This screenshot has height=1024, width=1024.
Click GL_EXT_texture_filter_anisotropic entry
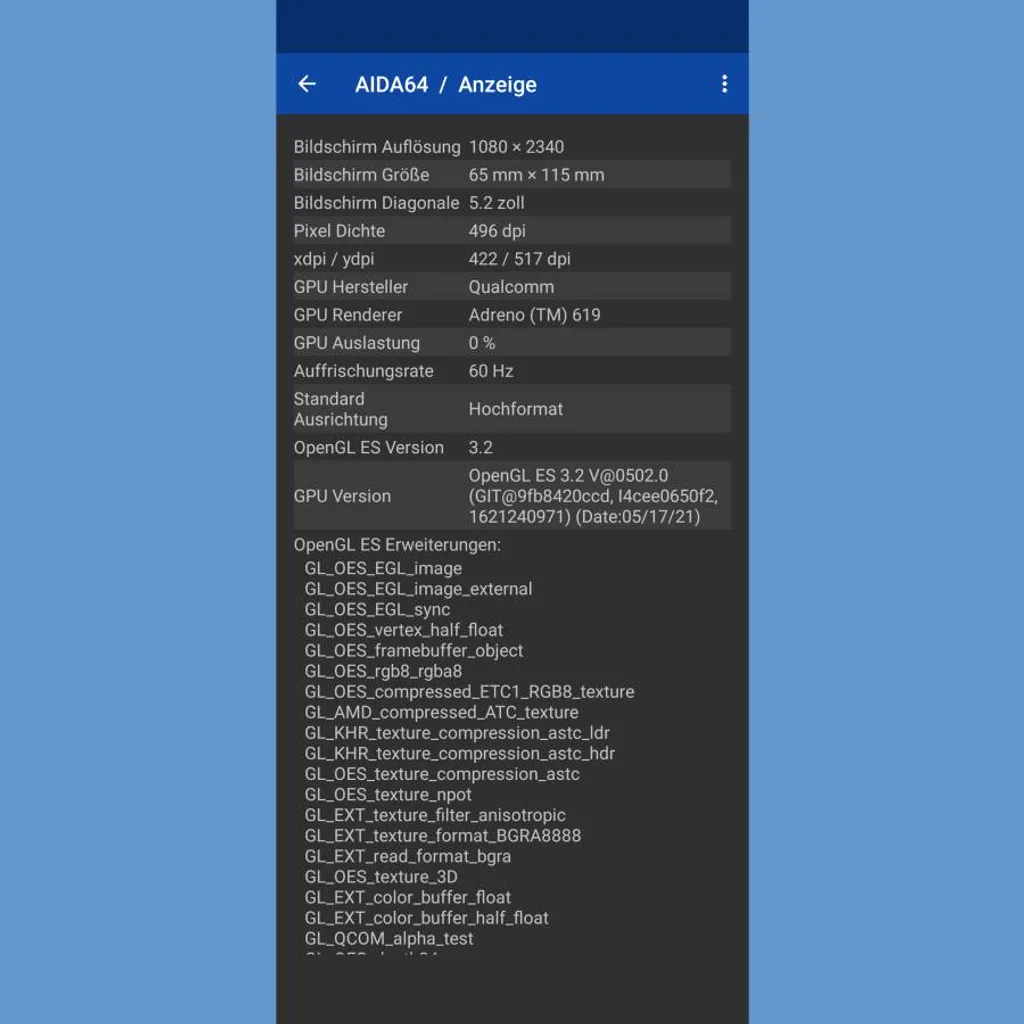pyautogui.click(x=435, y=816)
